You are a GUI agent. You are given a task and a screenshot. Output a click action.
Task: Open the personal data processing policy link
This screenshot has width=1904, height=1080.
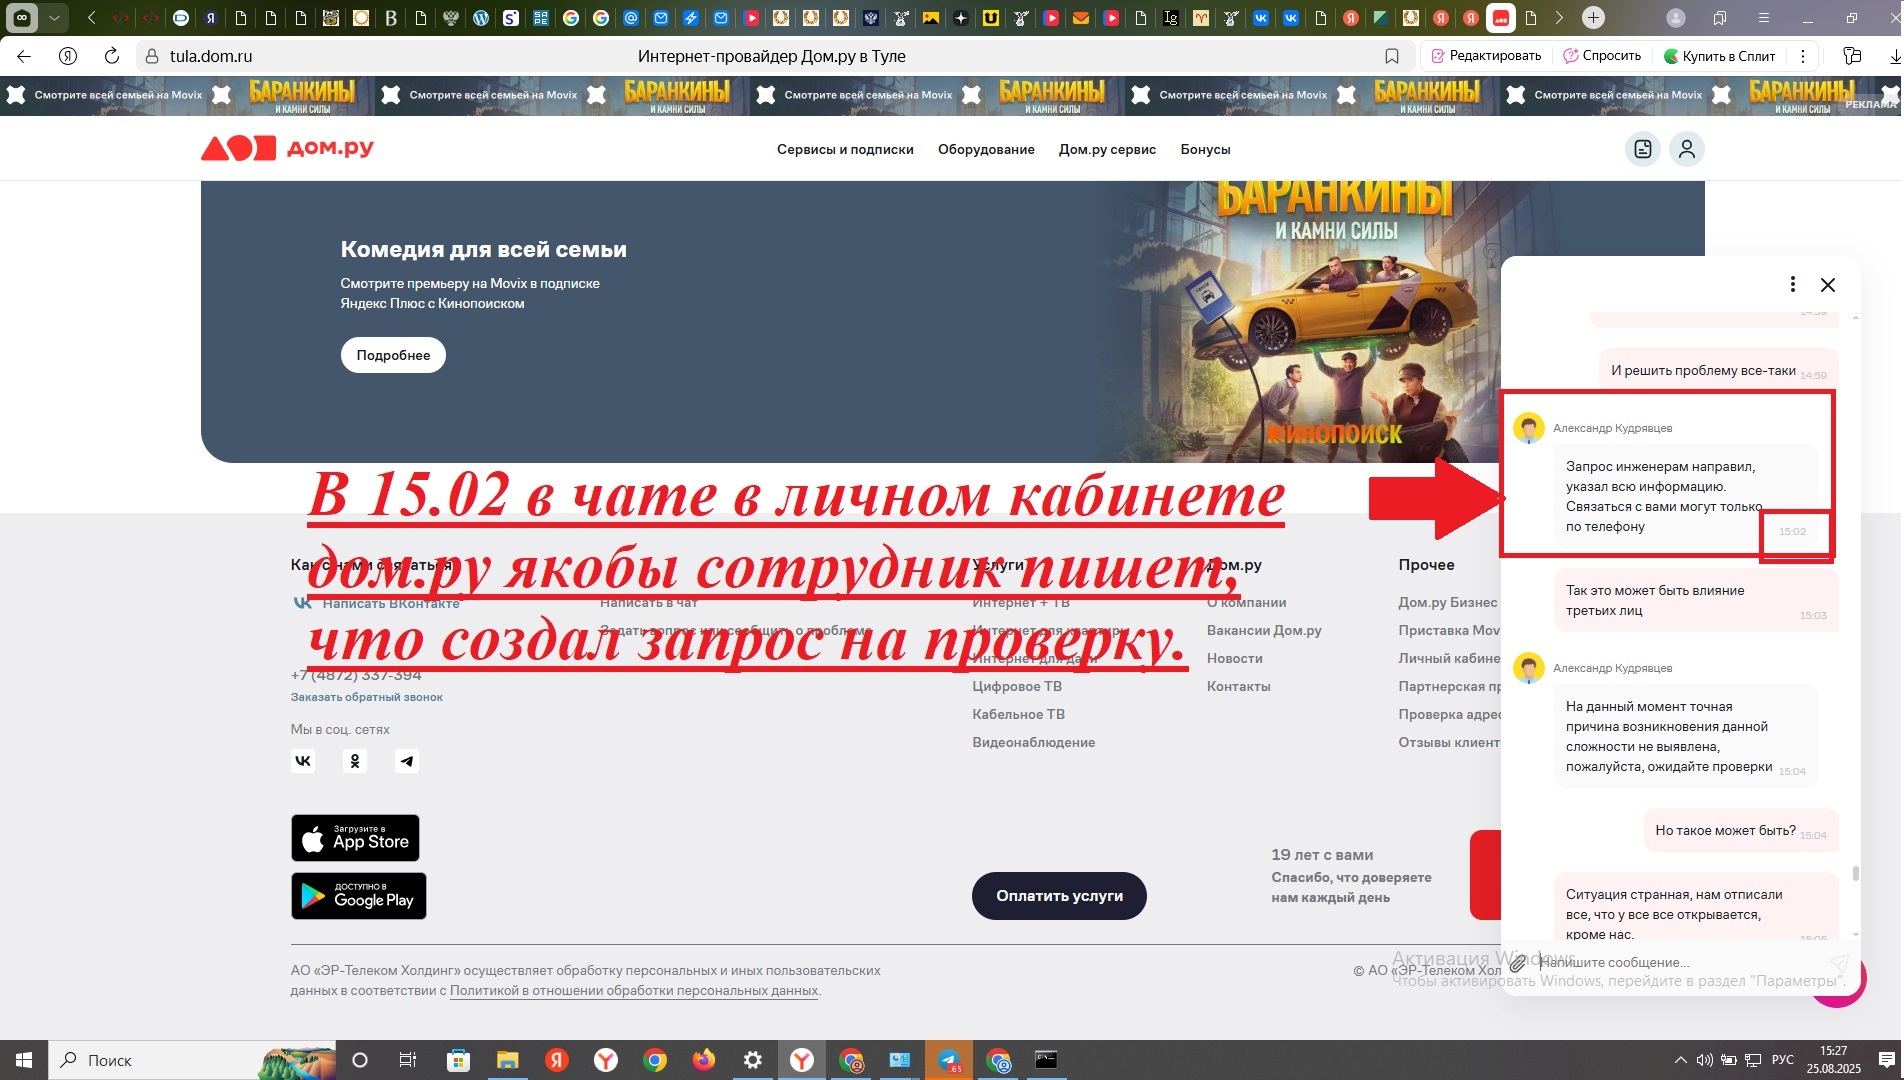[634, 991]
